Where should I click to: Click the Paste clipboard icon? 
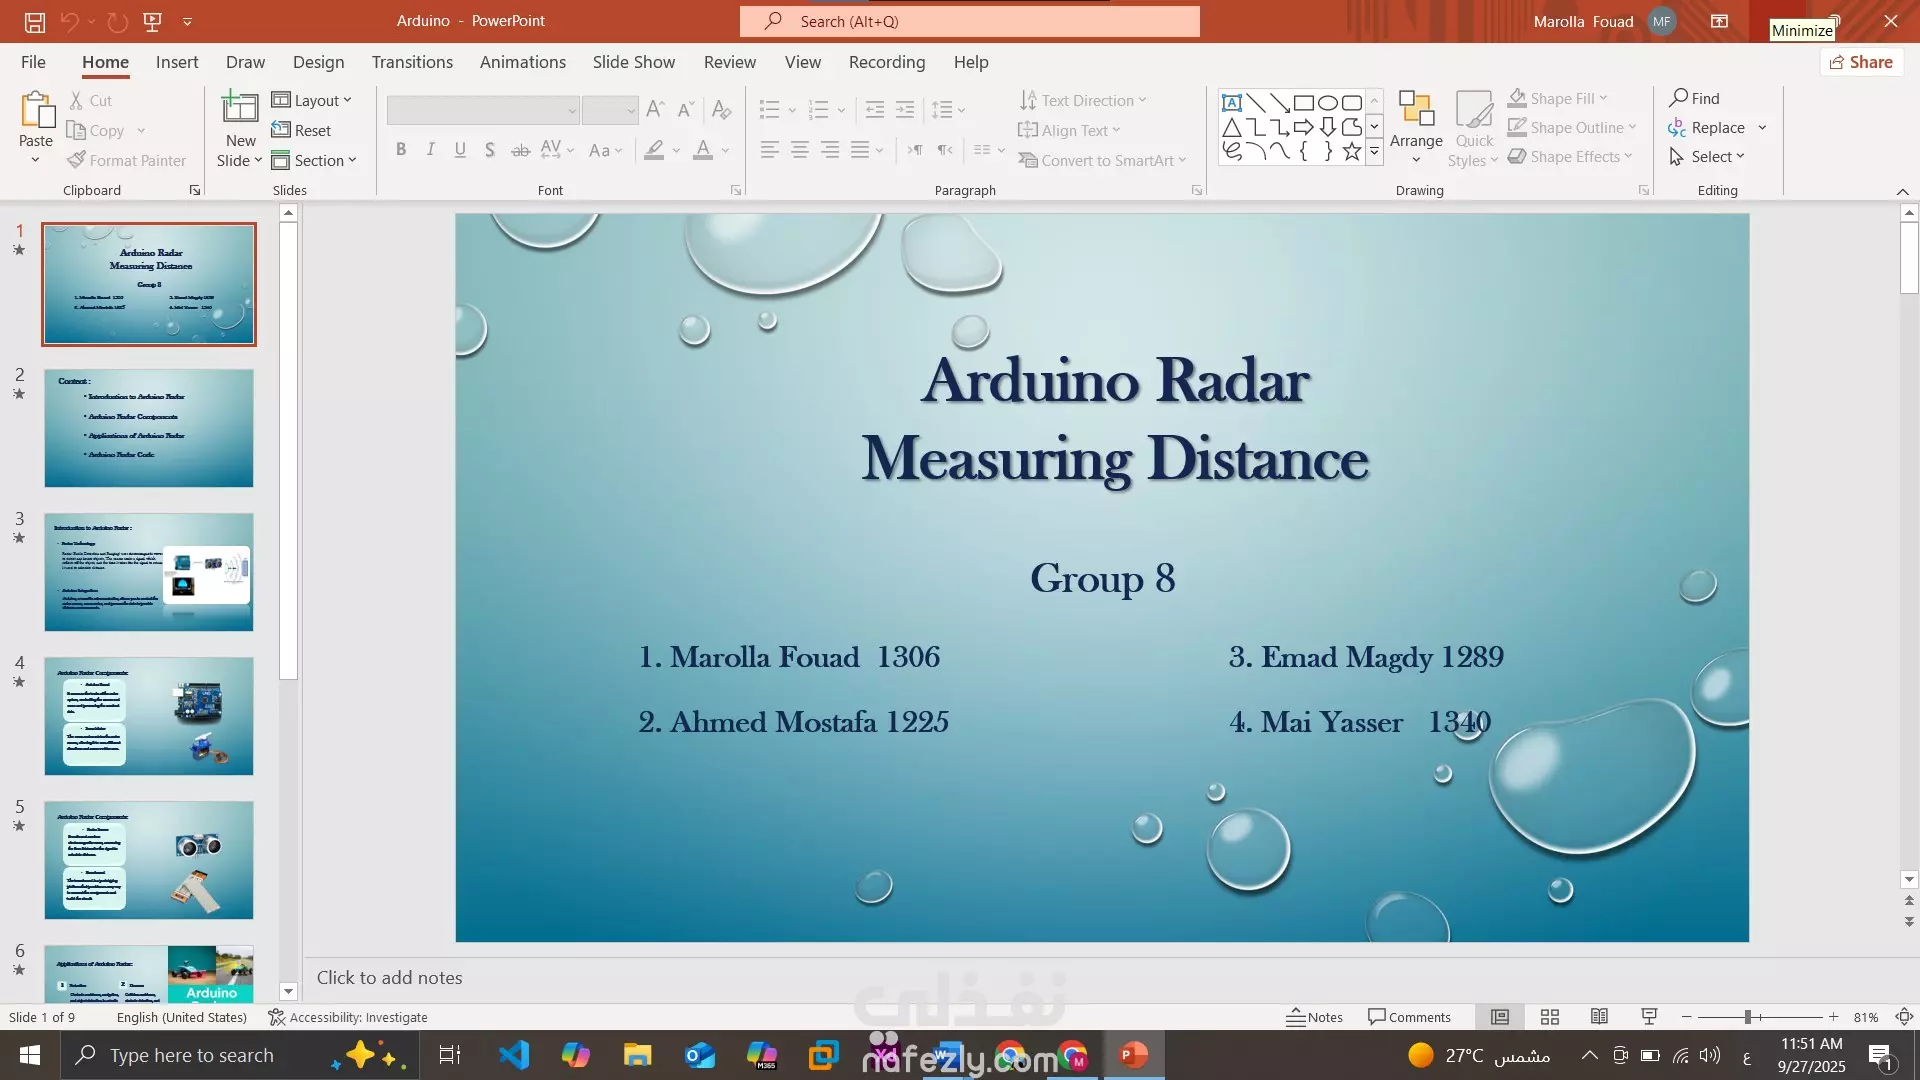[x=36, y=111]
